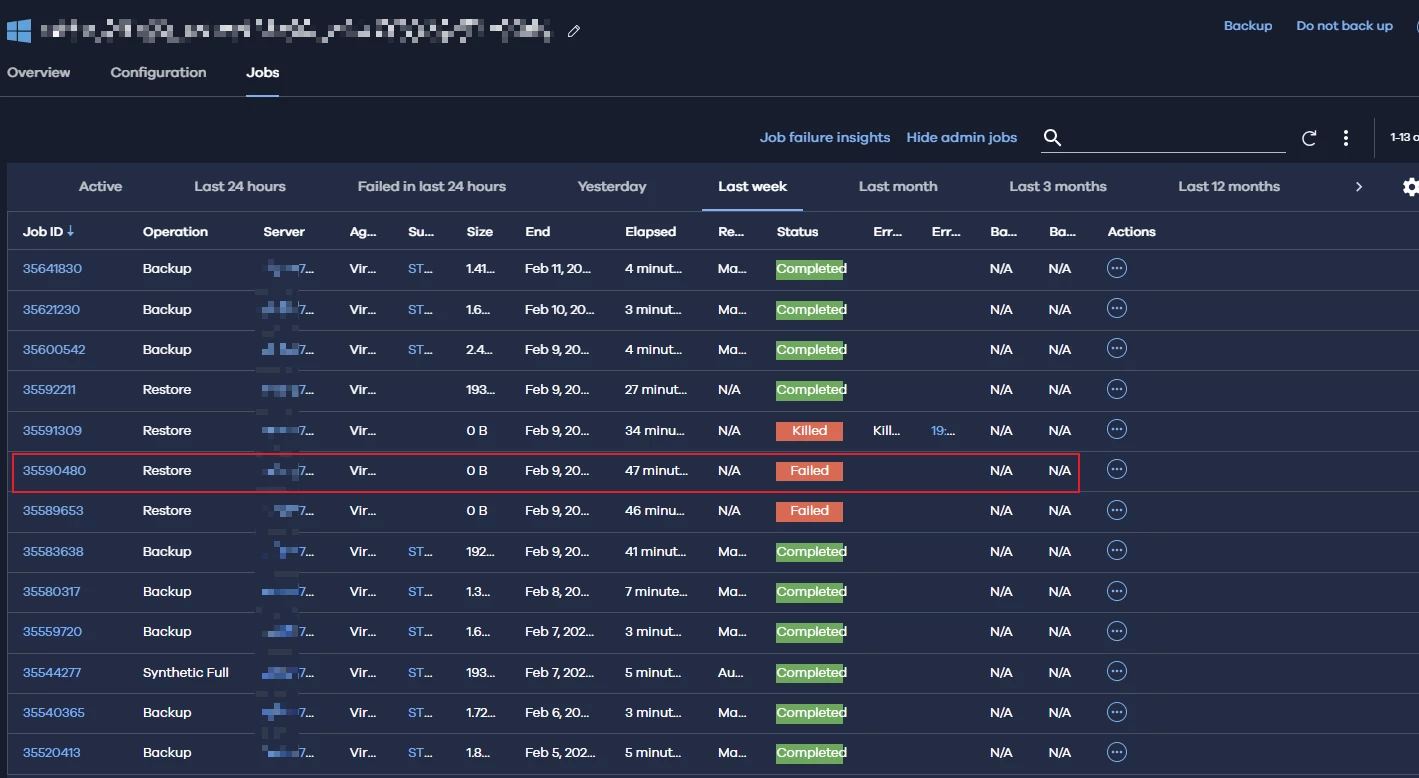Click the Actions column header
This screenshot has height=778, width=1419.
click(1132, 232)
